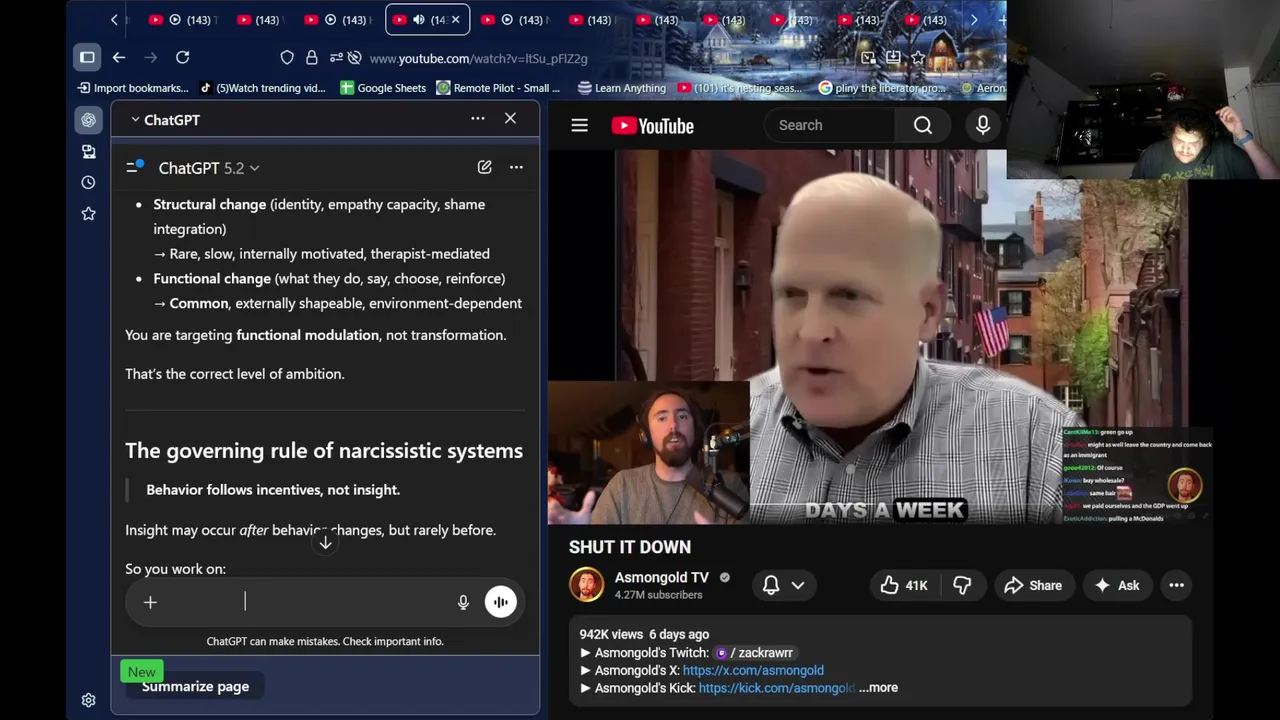Dislike this video

tap(962, 586)
